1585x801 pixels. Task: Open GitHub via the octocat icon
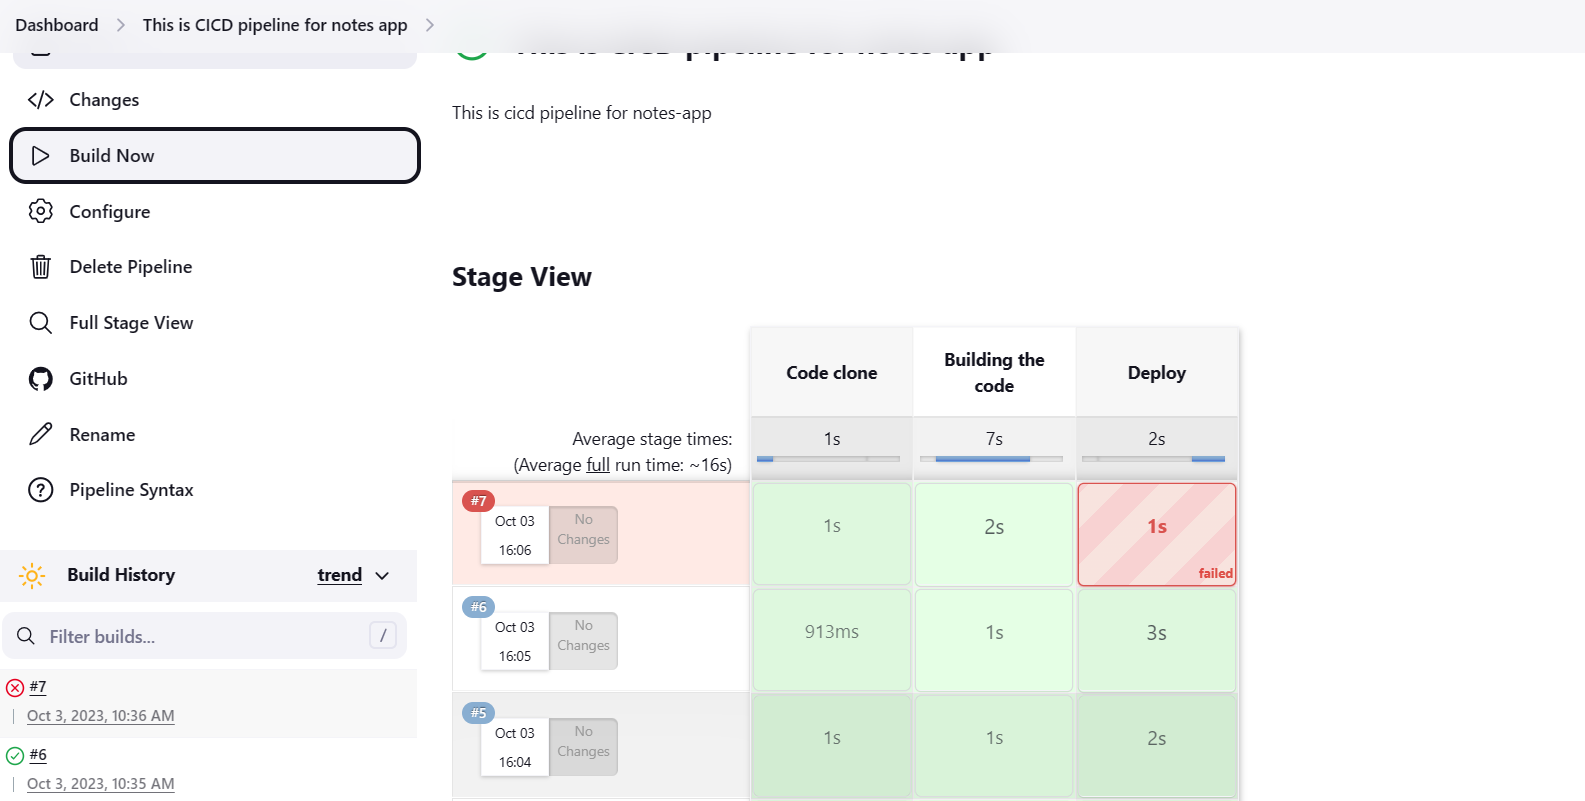(x=41, y=379)
